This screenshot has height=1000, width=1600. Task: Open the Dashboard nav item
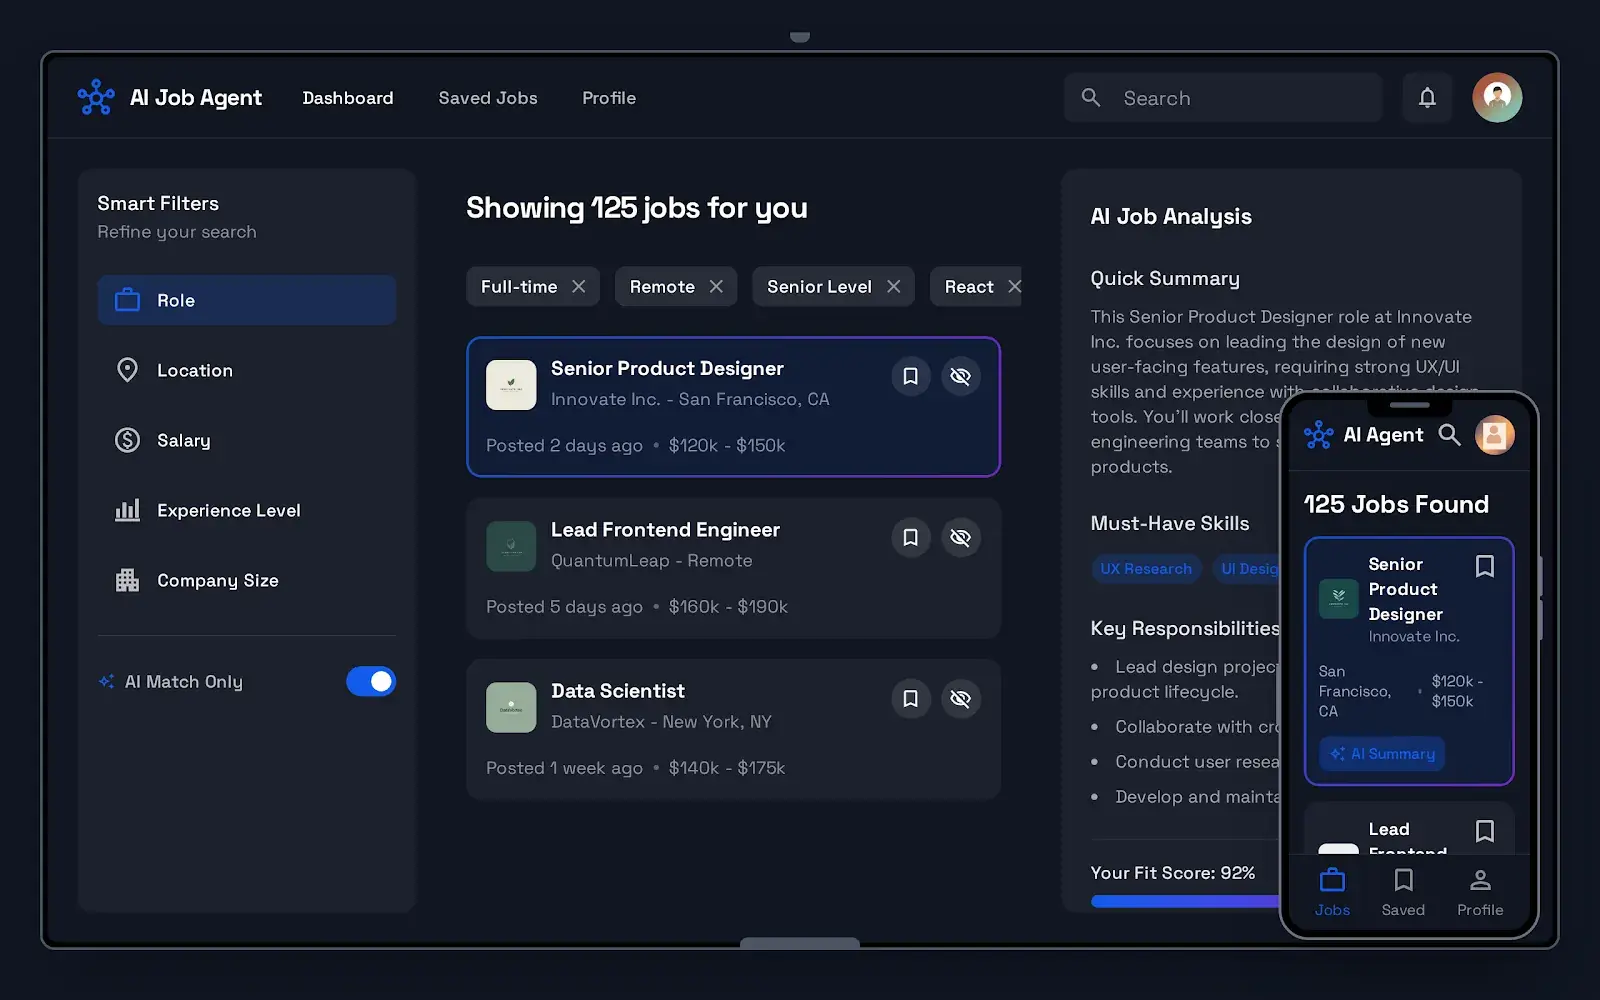(x=348, y=98)
